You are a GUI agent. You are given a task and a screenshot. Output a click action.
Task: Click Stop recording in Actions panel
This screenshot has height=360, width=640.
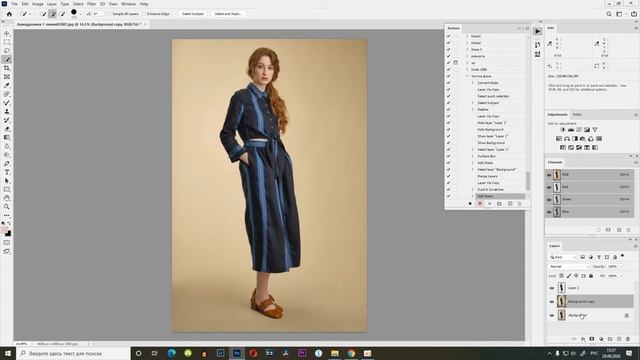click(x=470, y=203)
